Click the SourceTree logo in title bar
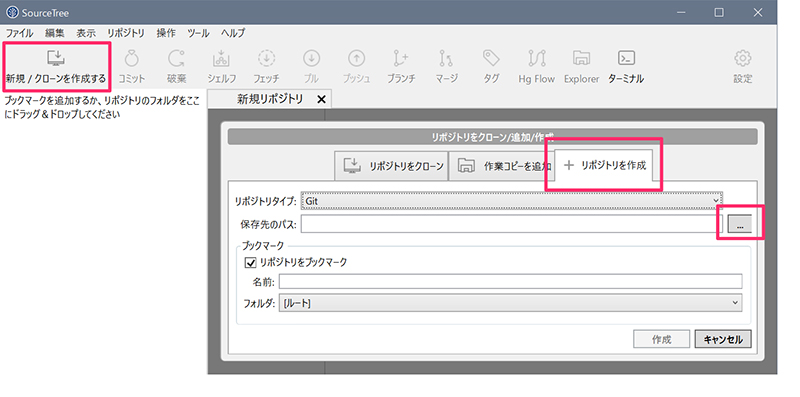Viewport: 800px width, 397px height. [x=12, y=12]
